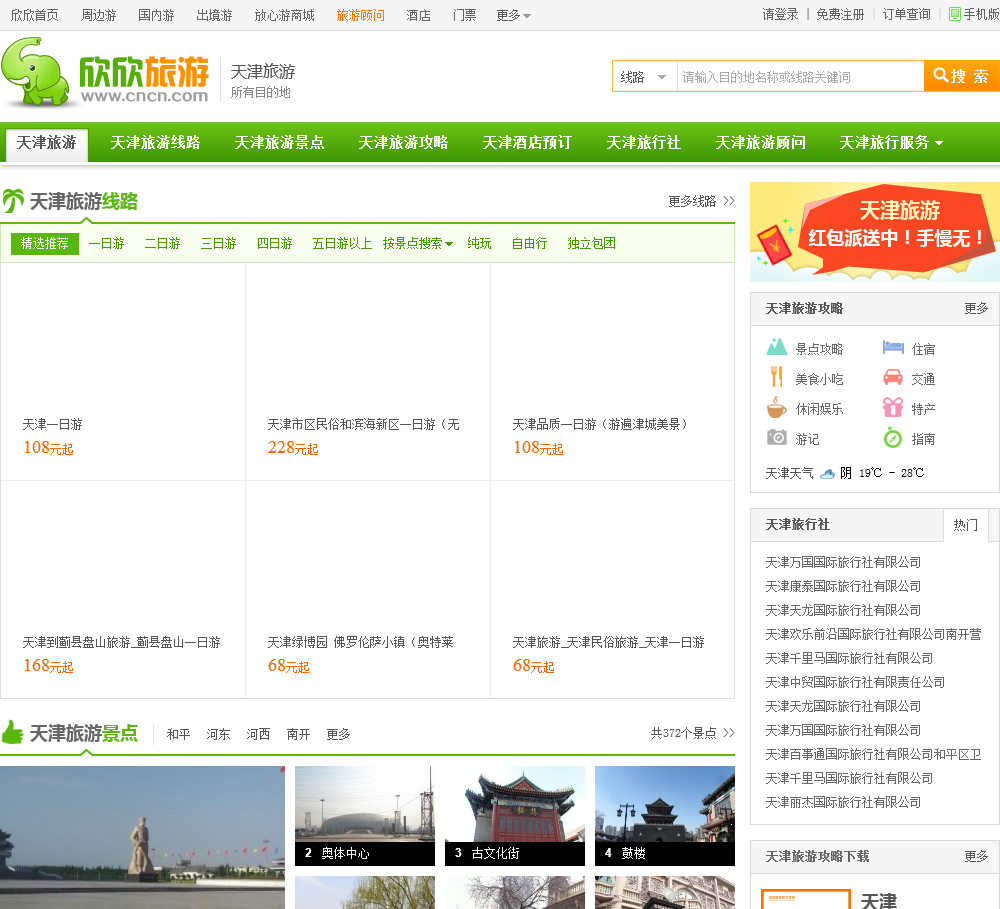Open the 天津旅游景点 nav item

tap(279, 142)
